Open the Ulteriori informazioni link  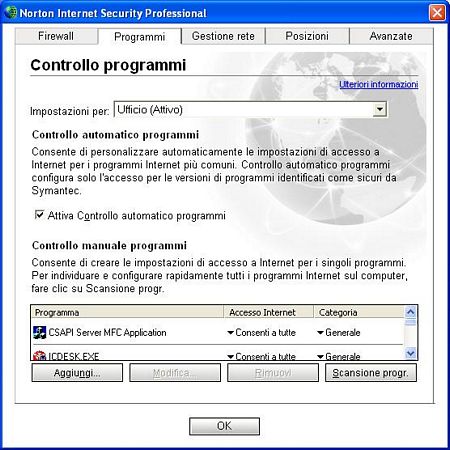tap(379, 84)
